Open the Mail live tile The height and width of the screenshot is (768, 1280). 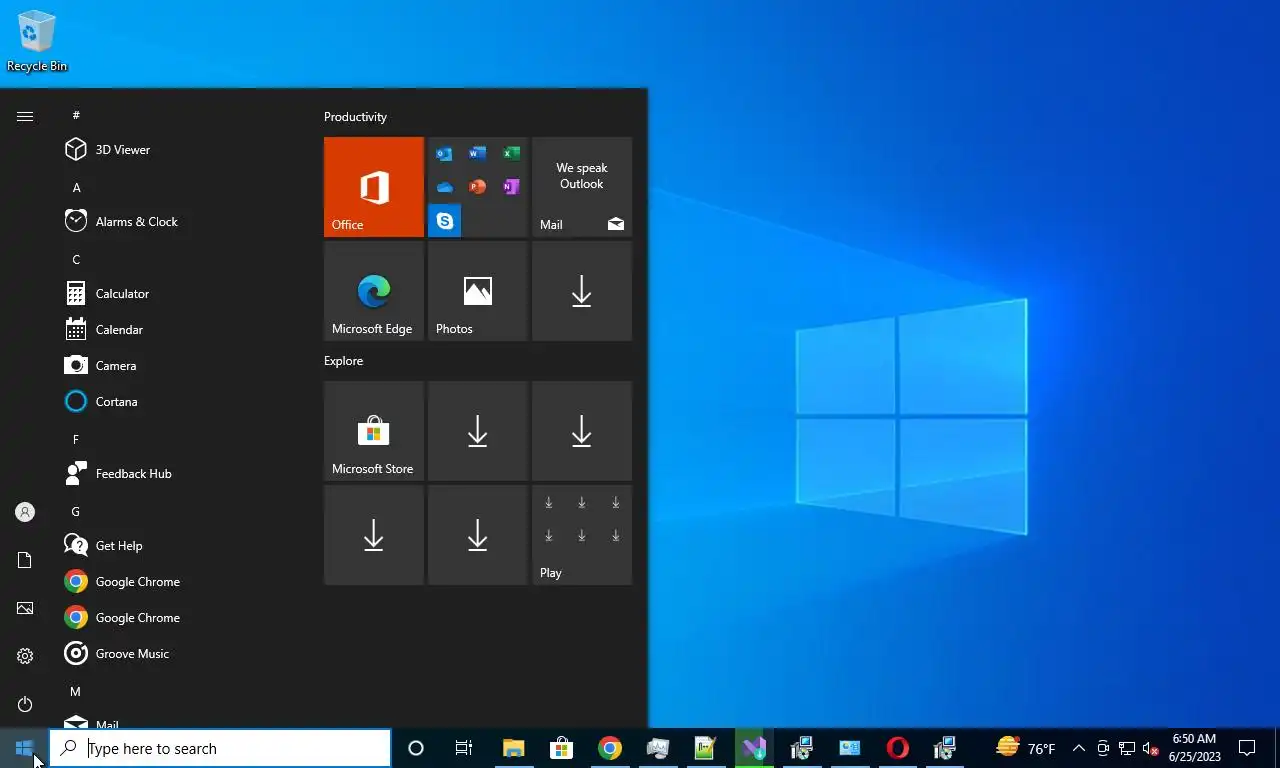pos(582,187)
